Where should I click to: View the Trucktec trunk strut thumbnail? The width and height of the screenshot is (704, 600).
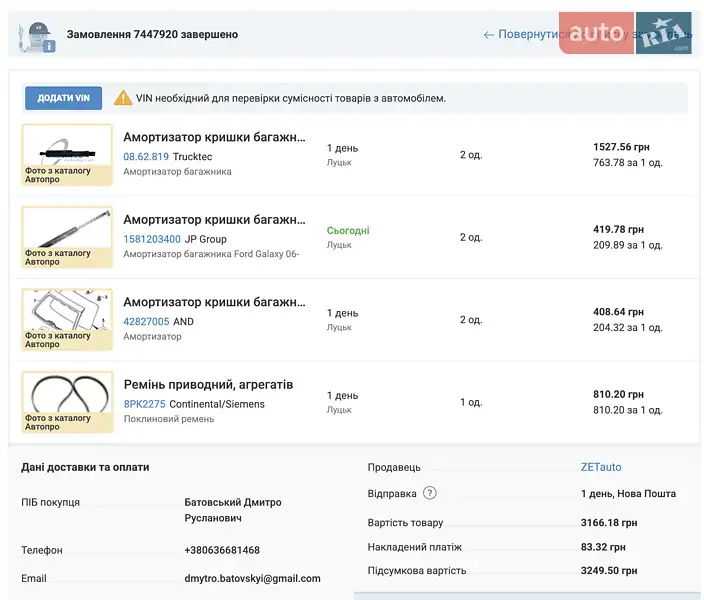[x=67, y=154]
